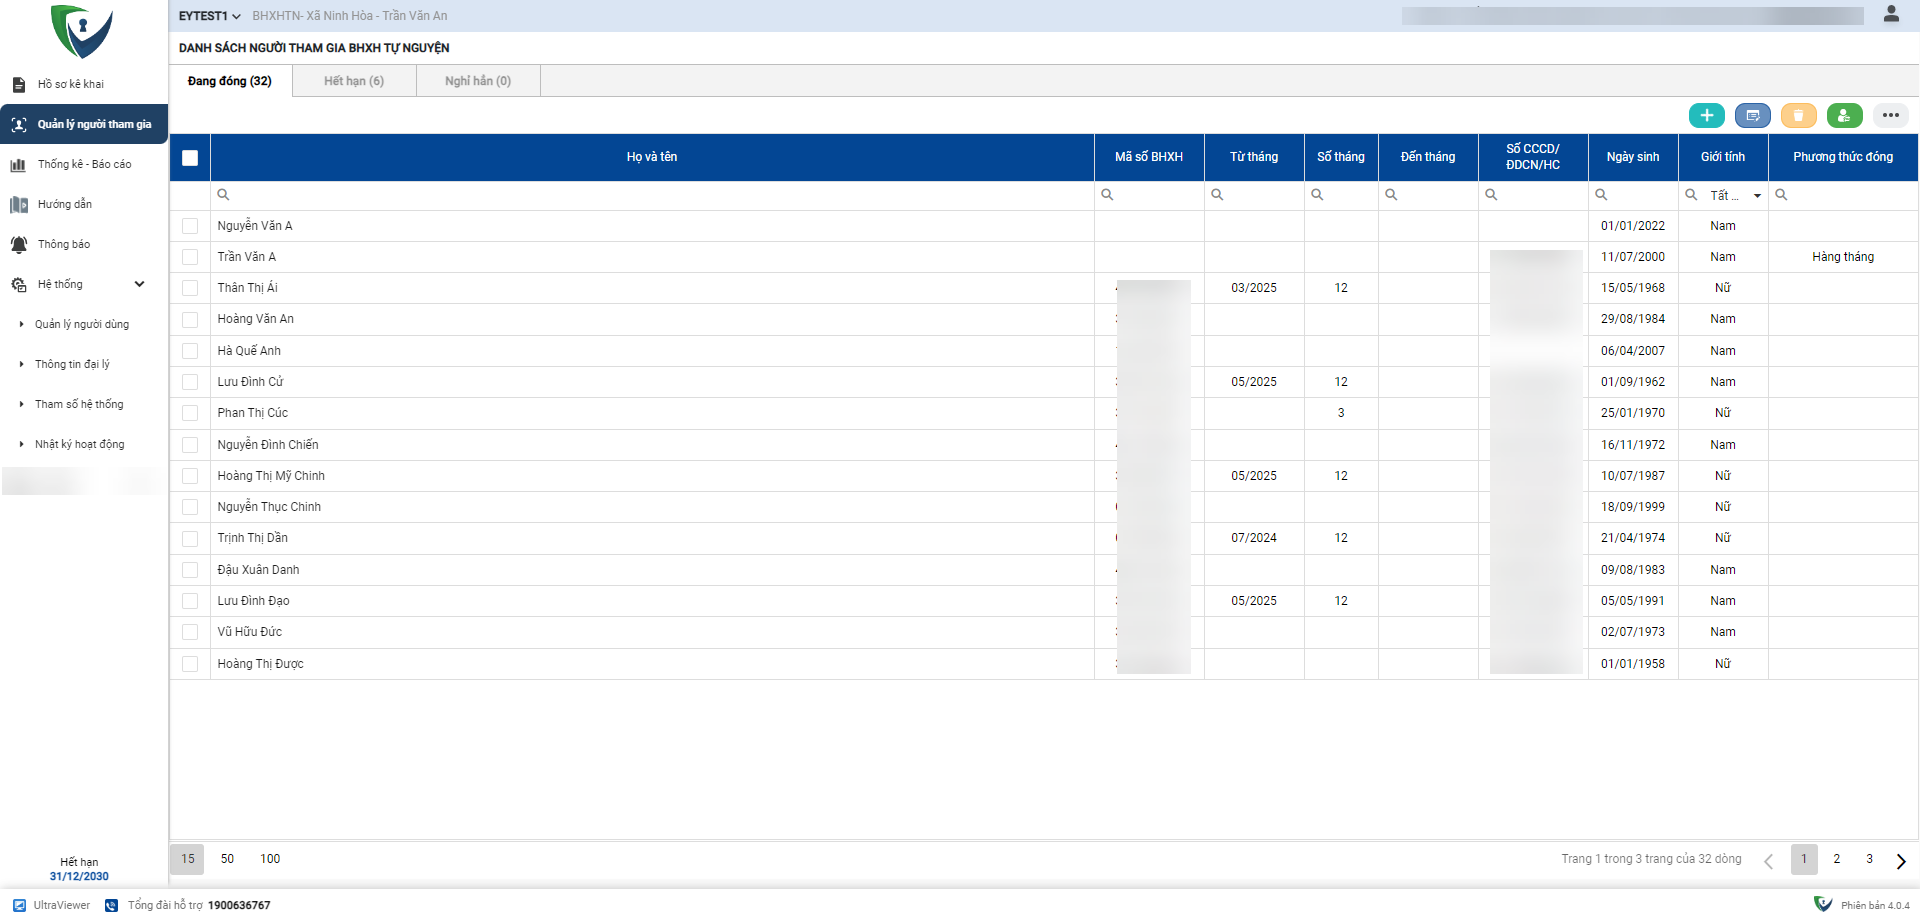Click the orange trash delete icon

coord(1798,116)
